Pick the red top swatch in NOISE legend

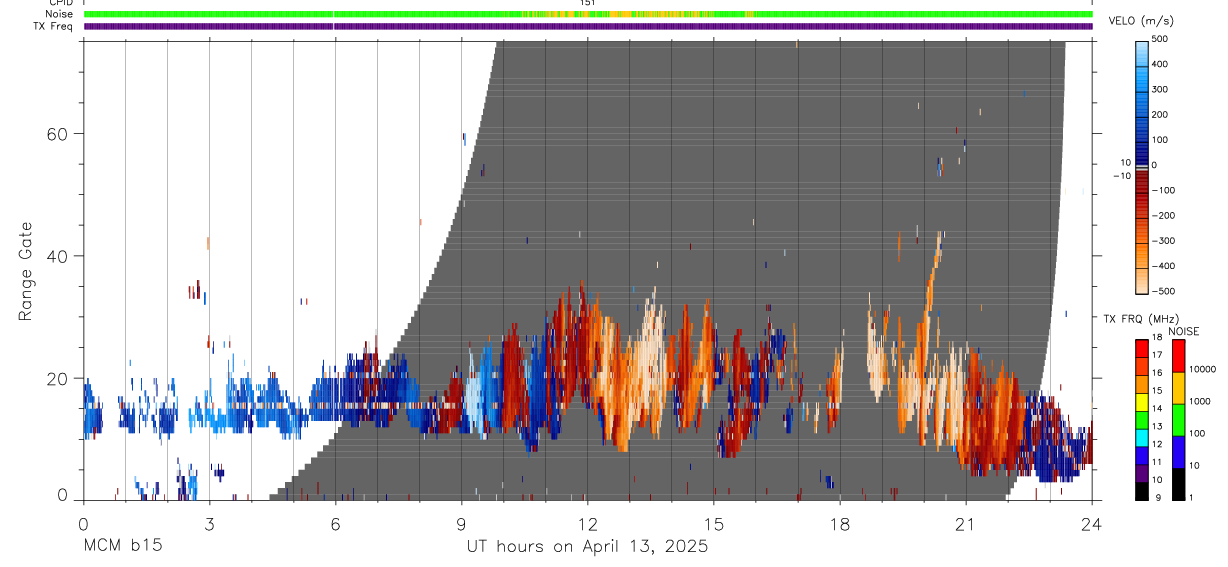click(1178, 356)
